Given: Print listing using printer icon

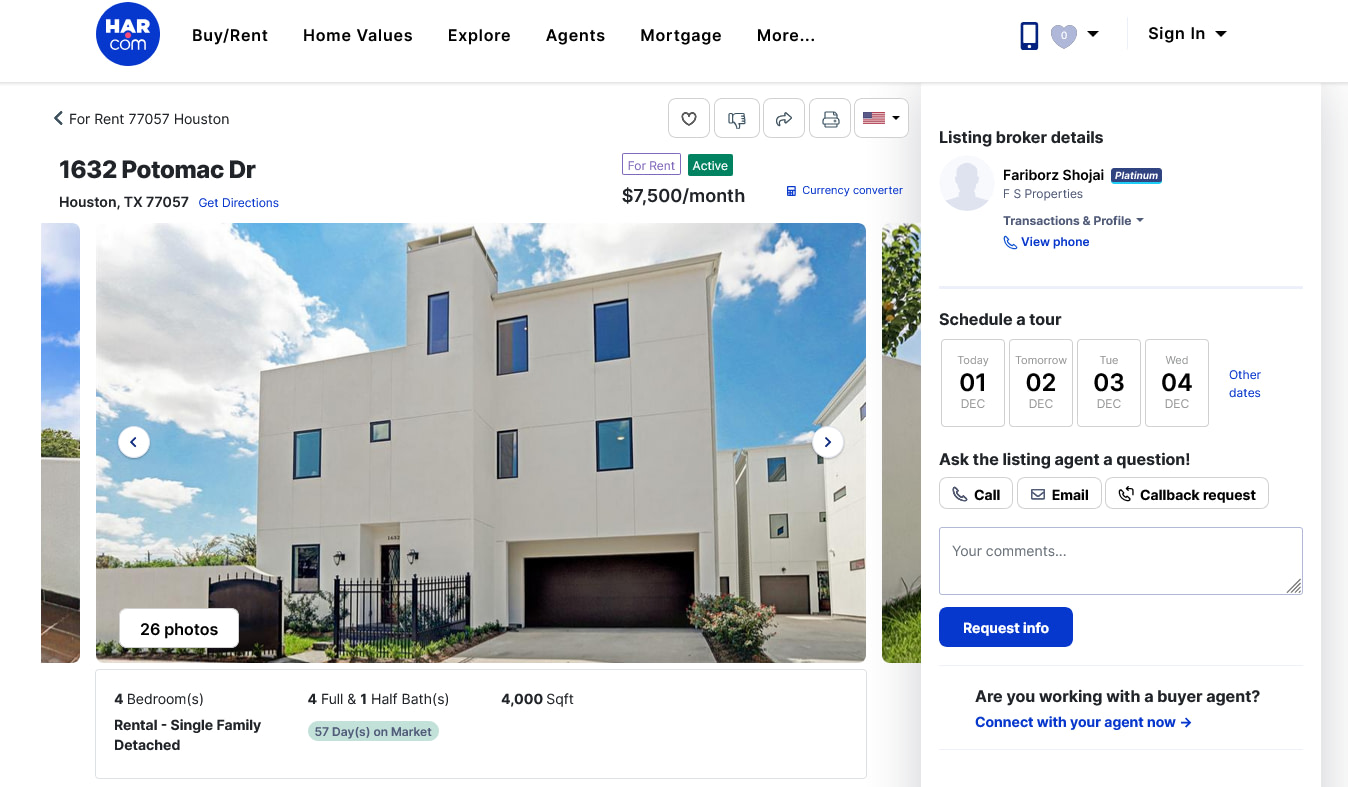Looking at the screenshot, I should 830,118.
